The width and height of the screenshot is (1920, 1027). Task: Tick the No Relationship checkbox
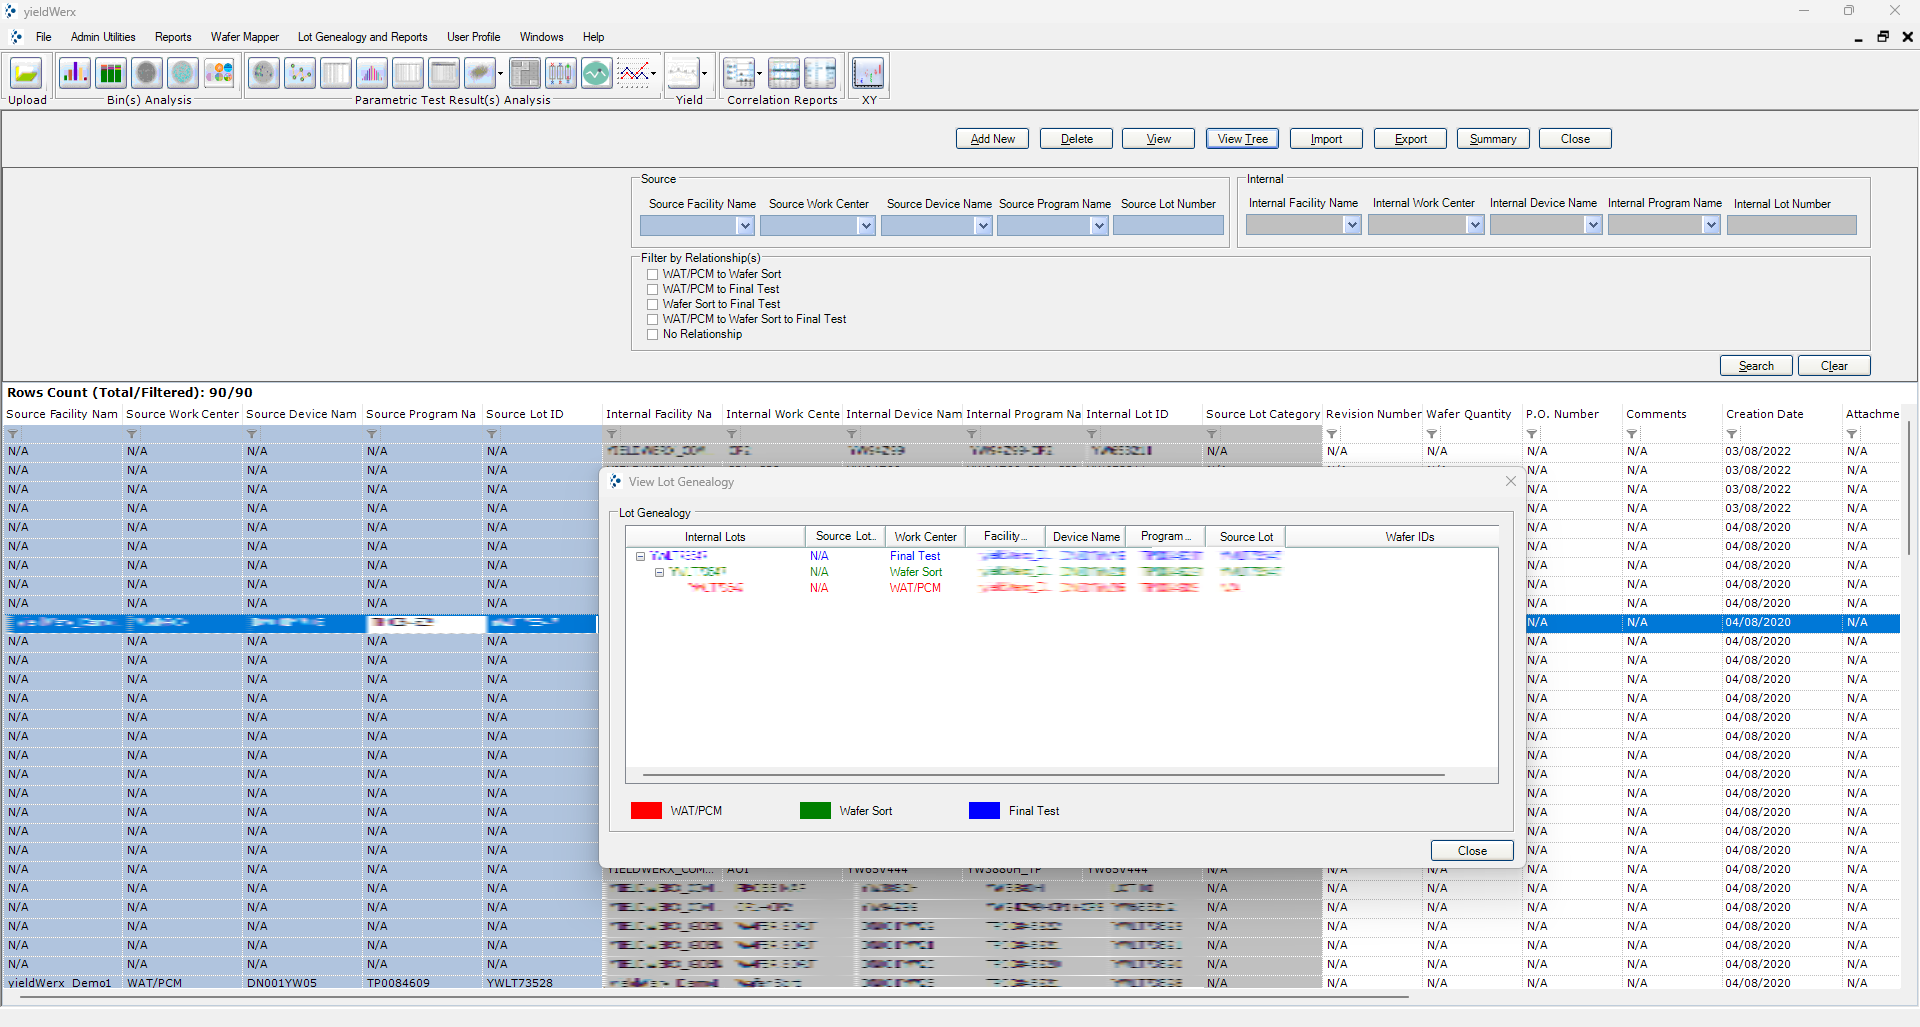[653, 334]
